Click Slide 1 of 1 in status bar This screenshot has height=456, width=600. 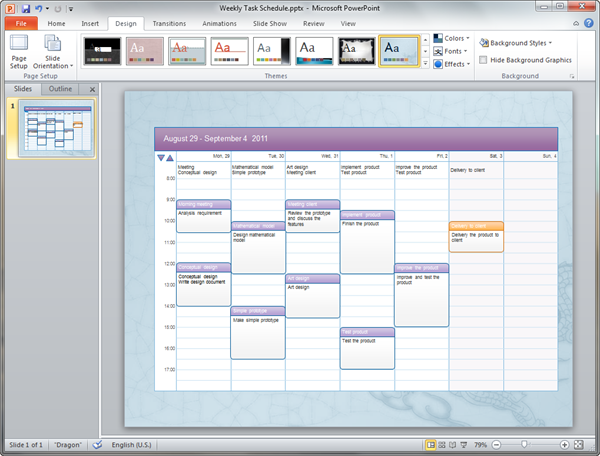click(x=26, y=445)
